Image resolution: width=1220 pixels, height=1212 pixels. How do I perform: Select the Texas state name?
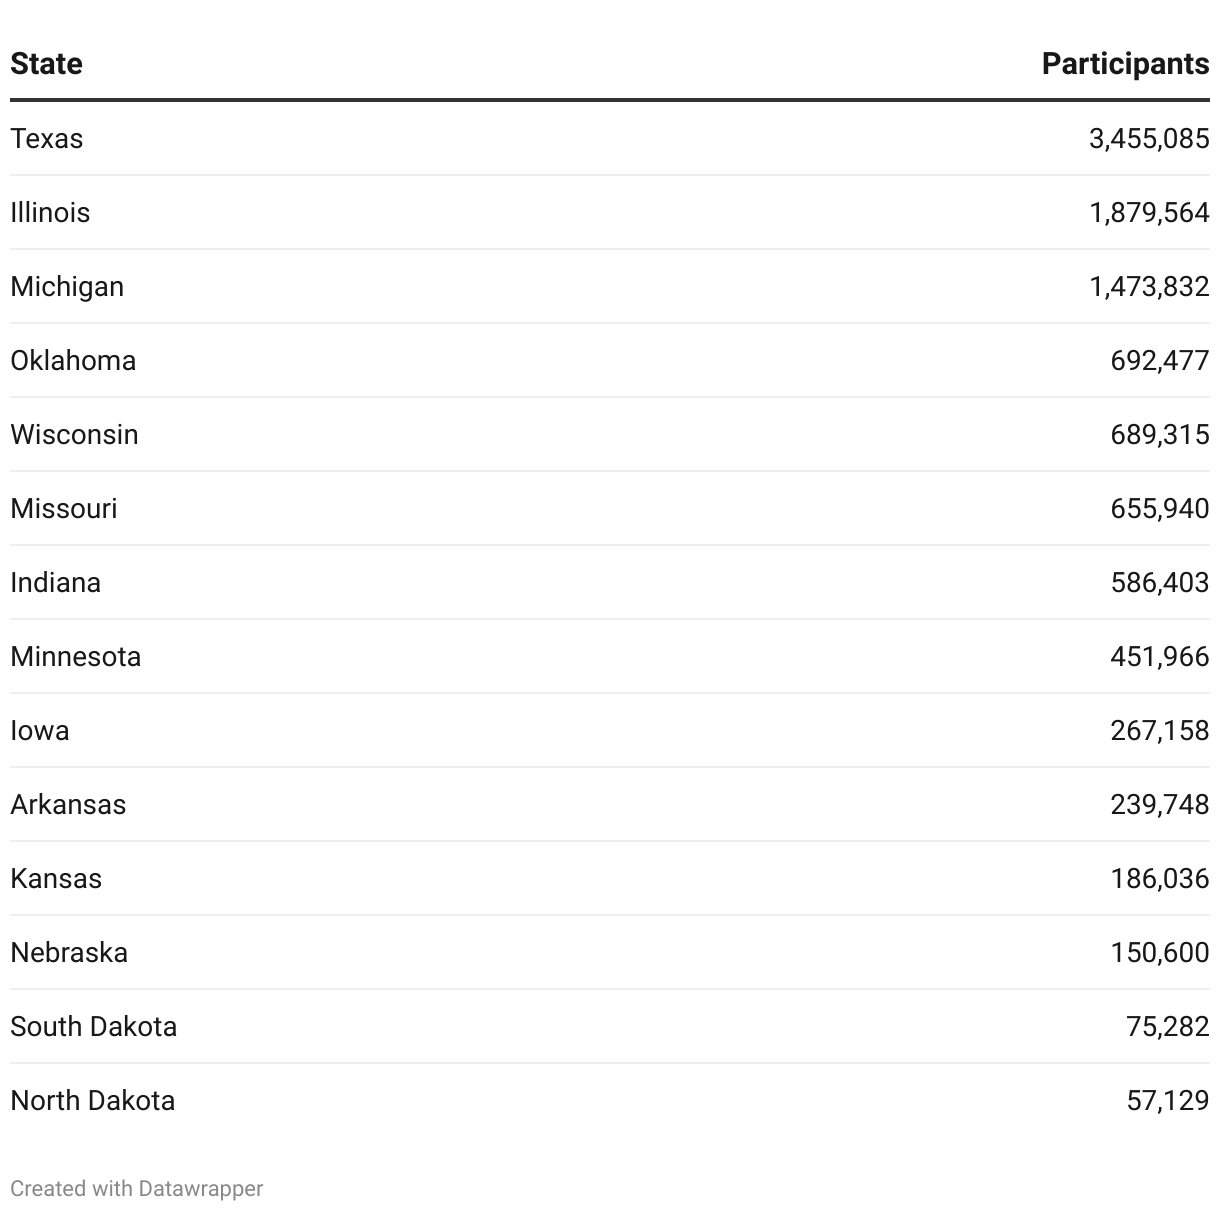point(47,138)
